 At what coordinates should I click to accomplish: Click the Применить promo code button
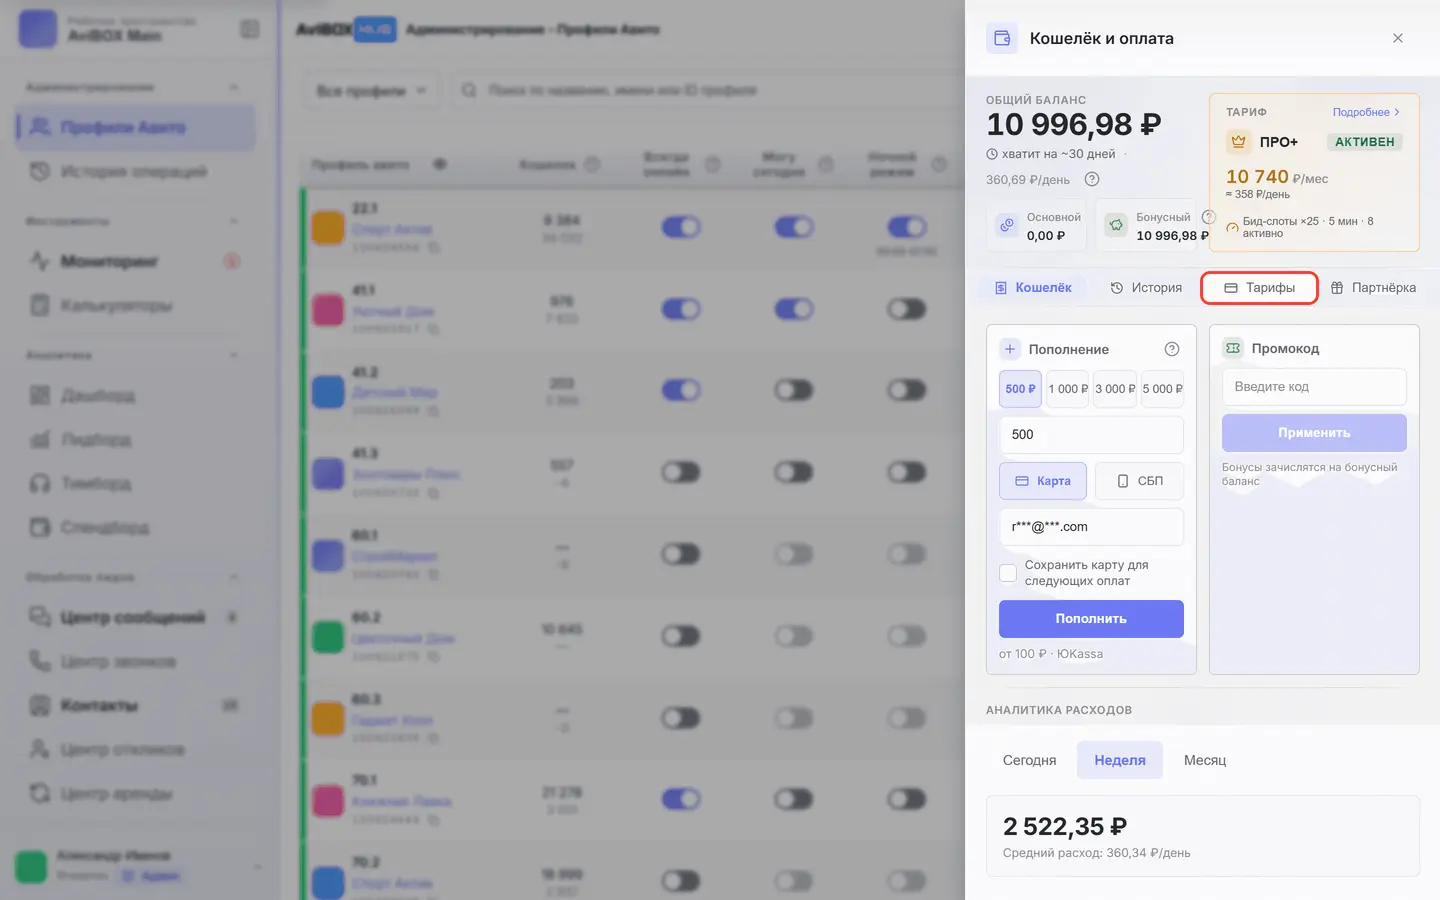click(x=1314, y=433)
